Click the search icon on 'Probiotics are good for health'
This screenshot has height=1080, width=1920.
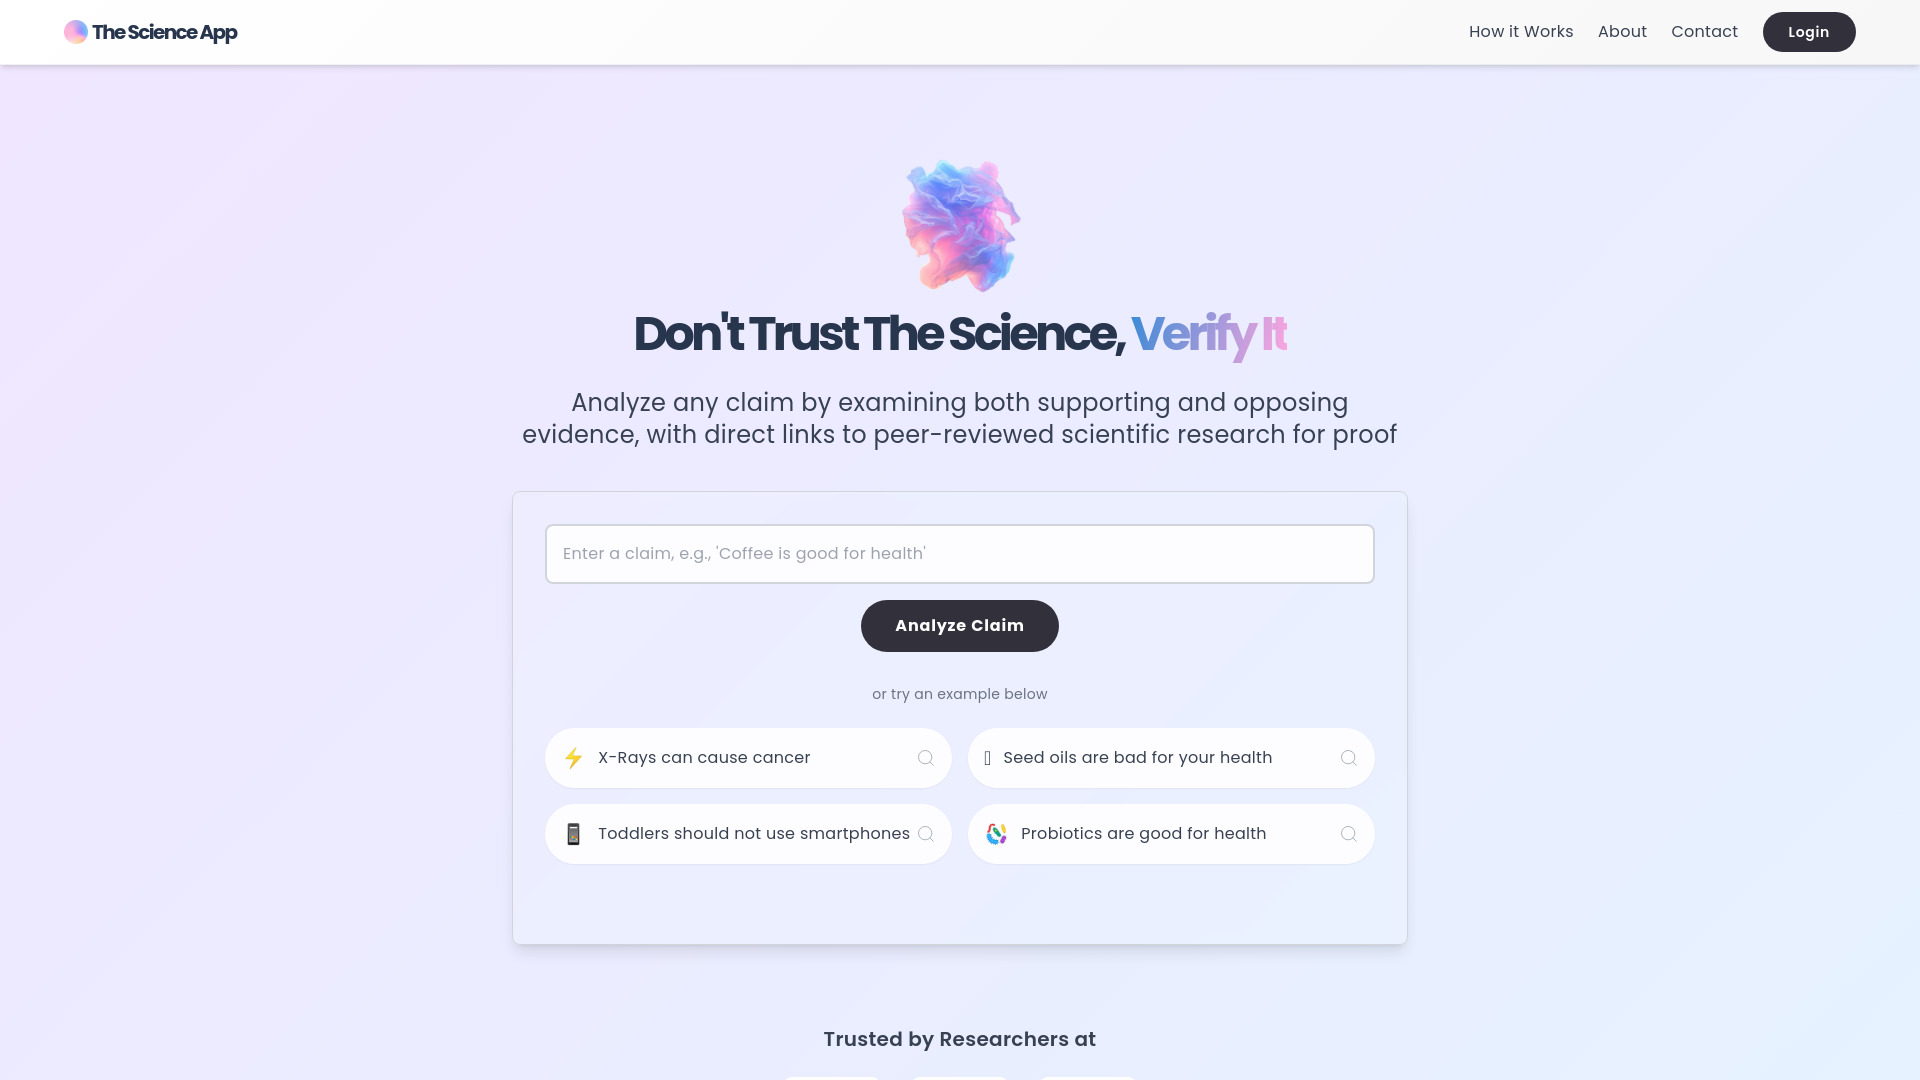coord(1349,833)
